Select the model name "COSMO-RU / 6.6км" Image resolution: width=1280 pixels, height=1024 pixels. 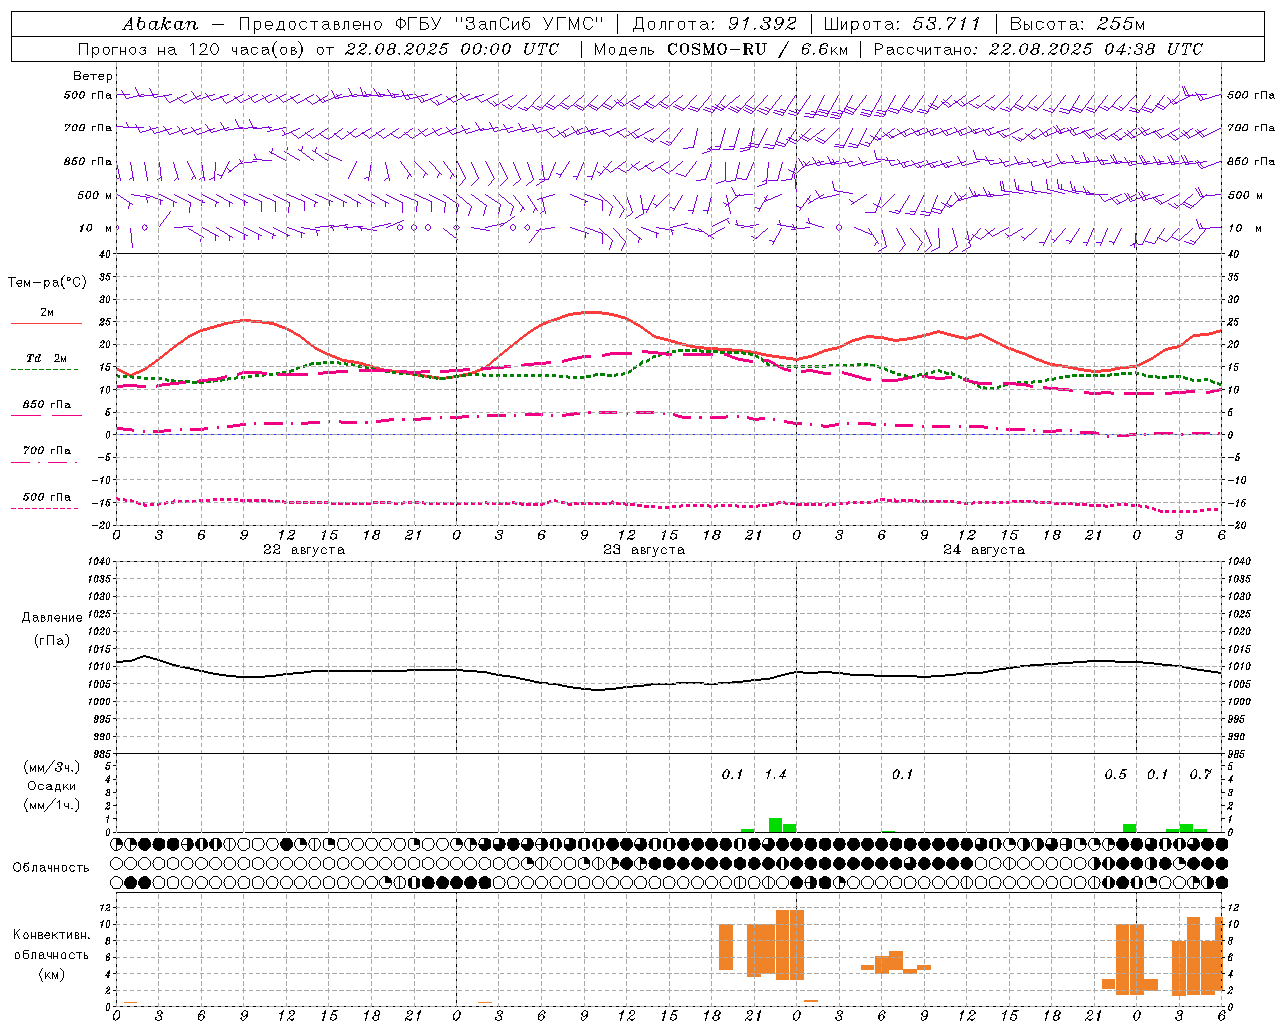pos(757,49)
